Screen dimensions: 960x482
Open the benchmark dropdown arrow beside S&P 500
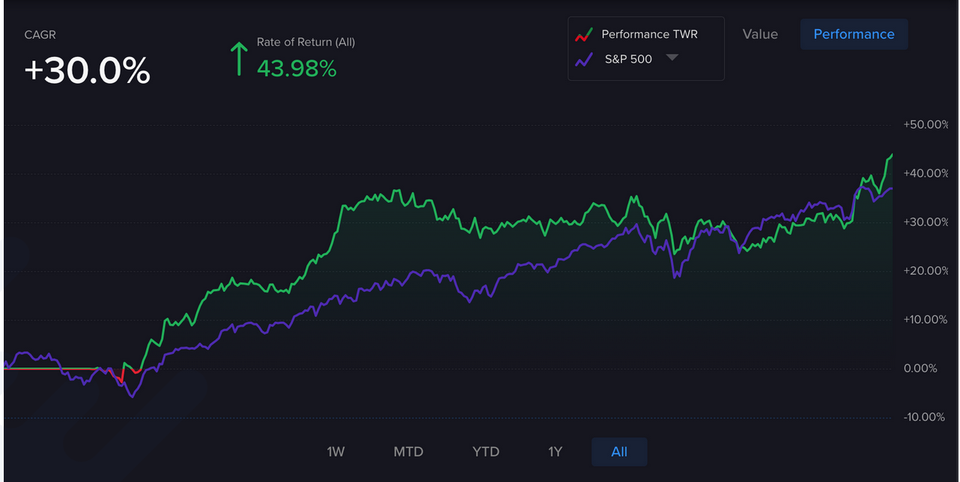pyautogui.click(x=672, y=58)
